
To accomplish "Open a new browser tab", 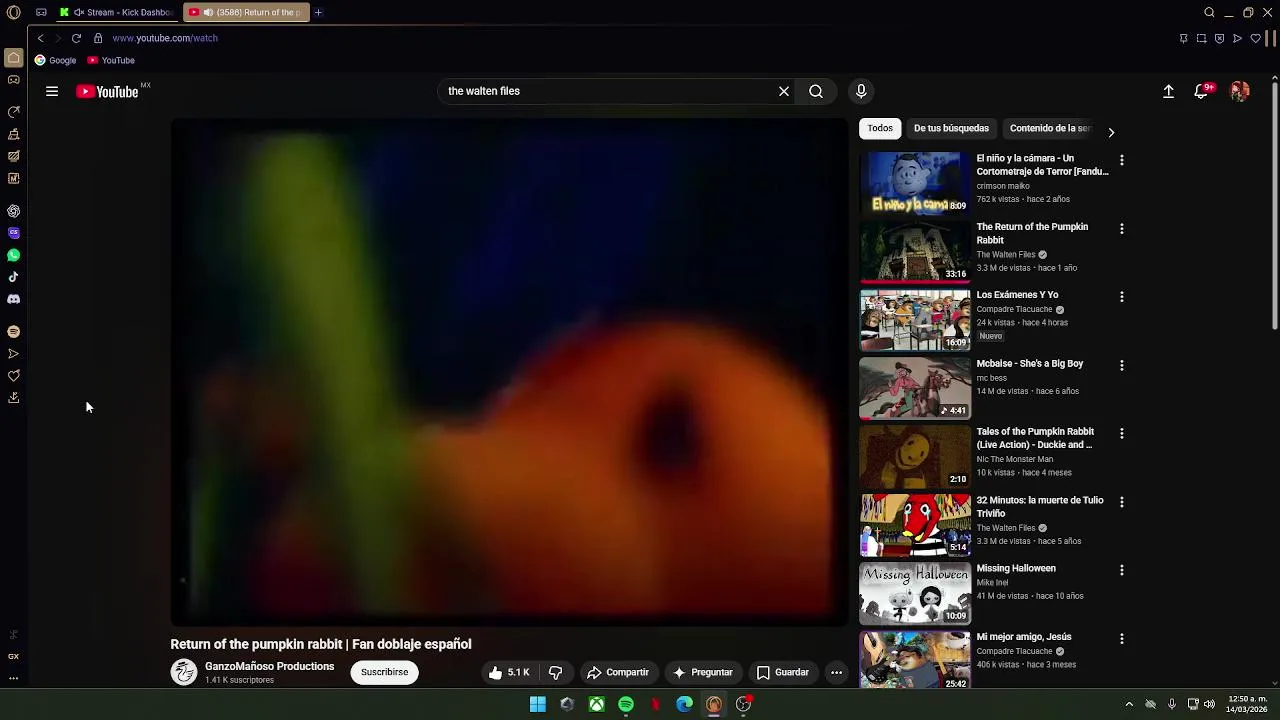I will pyautogui.click(x=318, y=12).
